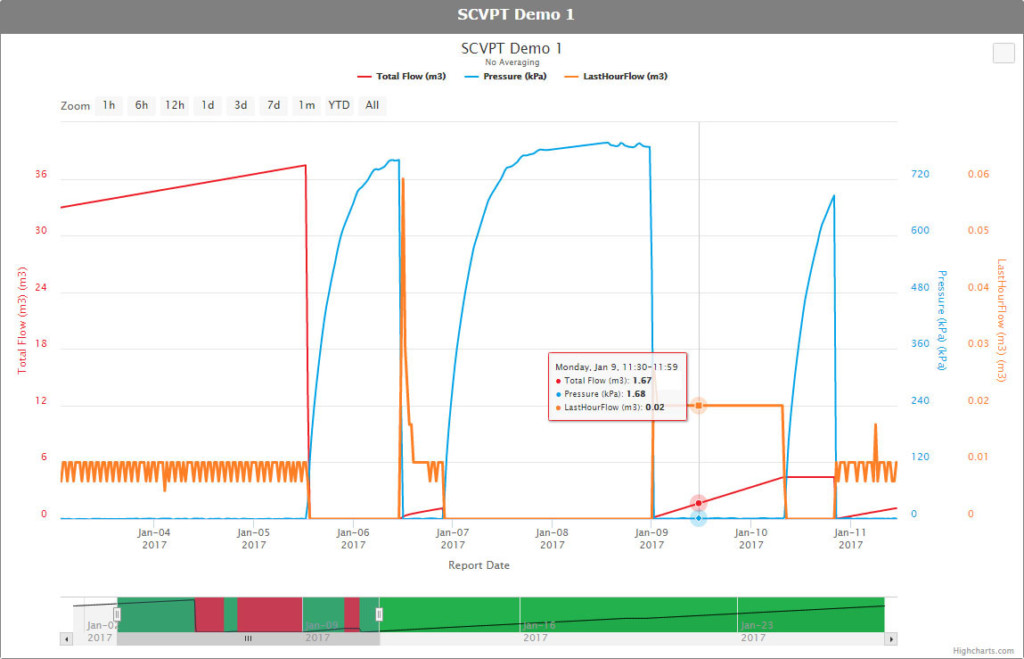The height and width of the screenshot is (659, 1024).
Task: Set zoom range to 1d
Action: pos(208,105)
